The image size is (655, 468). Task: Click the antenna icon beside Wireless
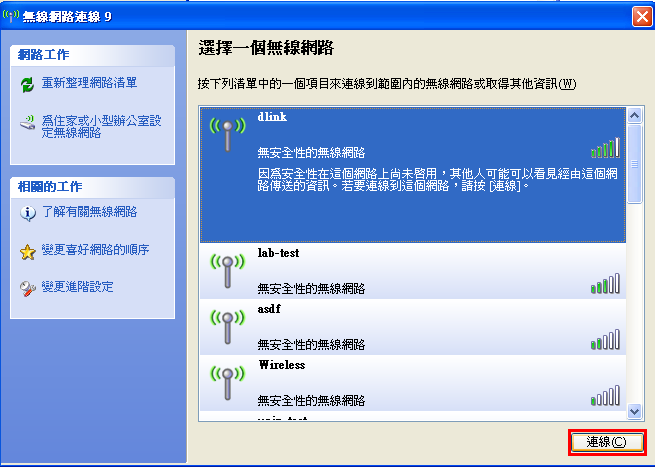click(227, 383)
